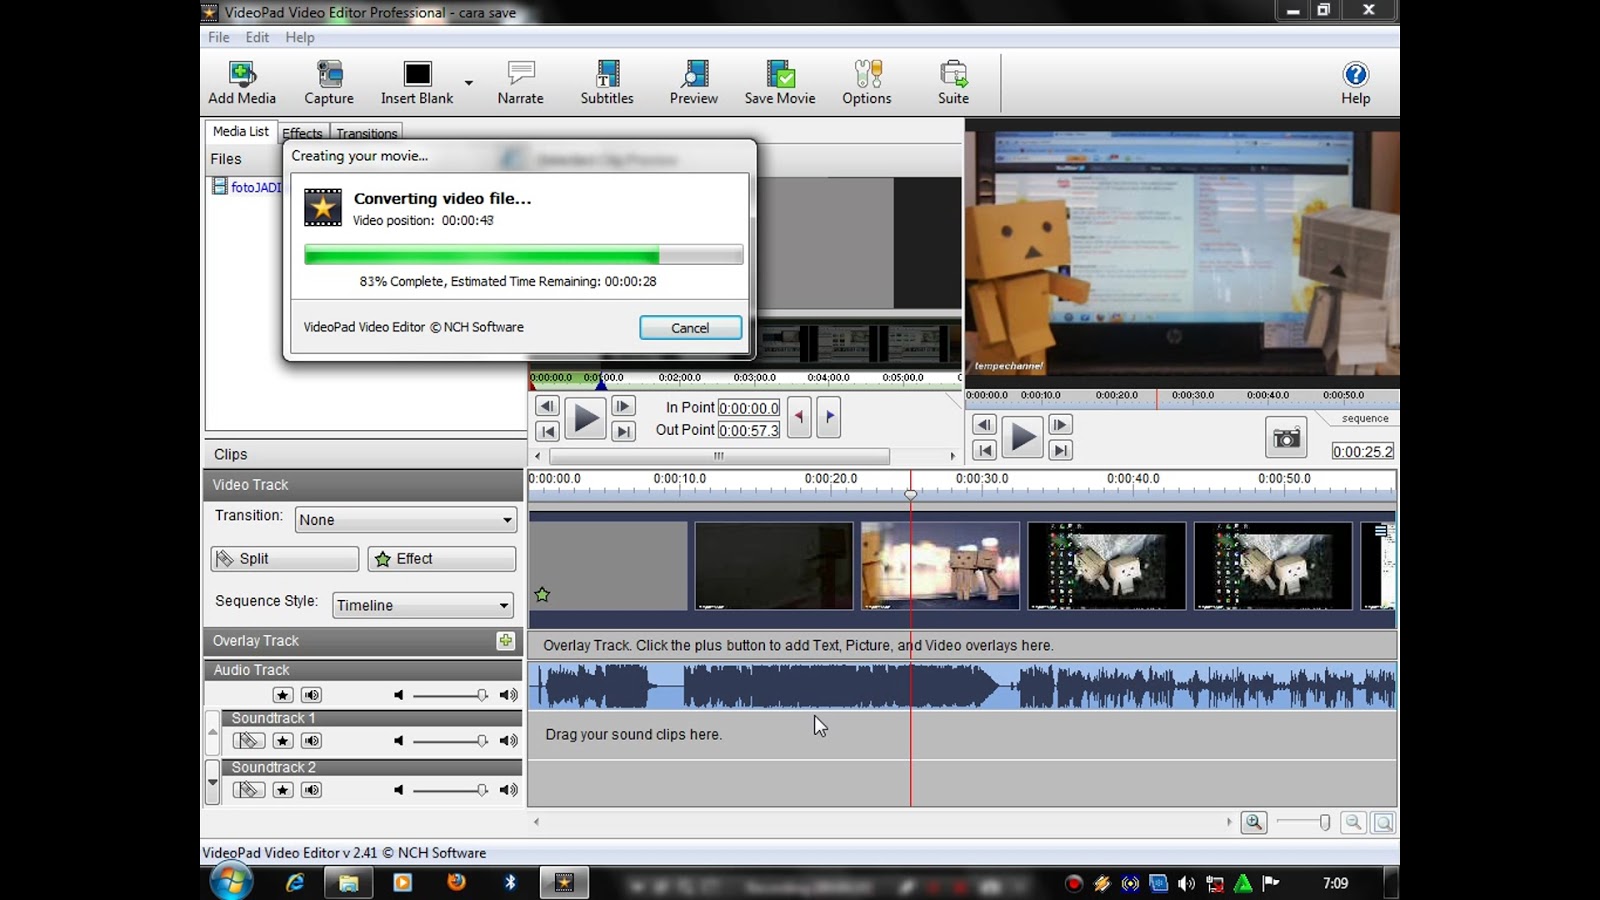Open Firefox from the taskbar
Viewport: 1600px width, 900px height.
(456, 882)
